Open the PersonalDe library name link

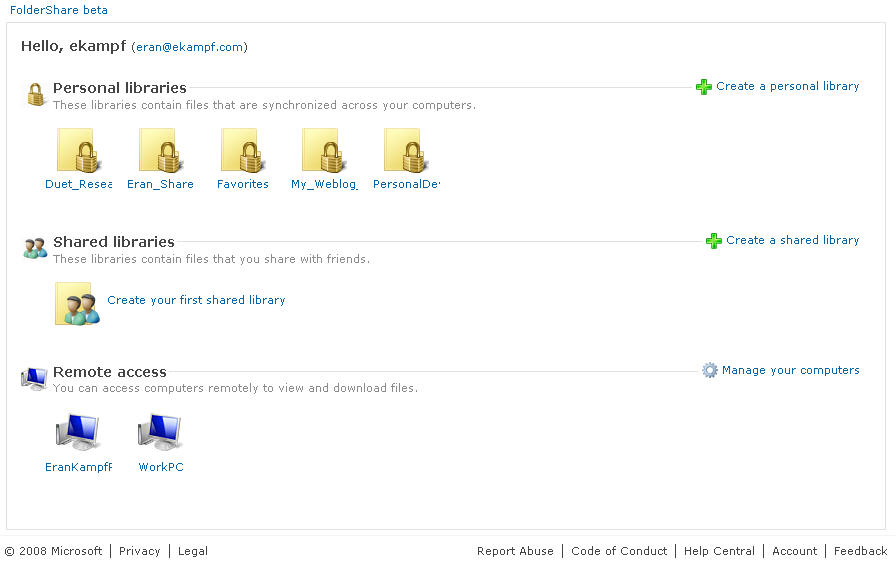[x=406, y=184]
